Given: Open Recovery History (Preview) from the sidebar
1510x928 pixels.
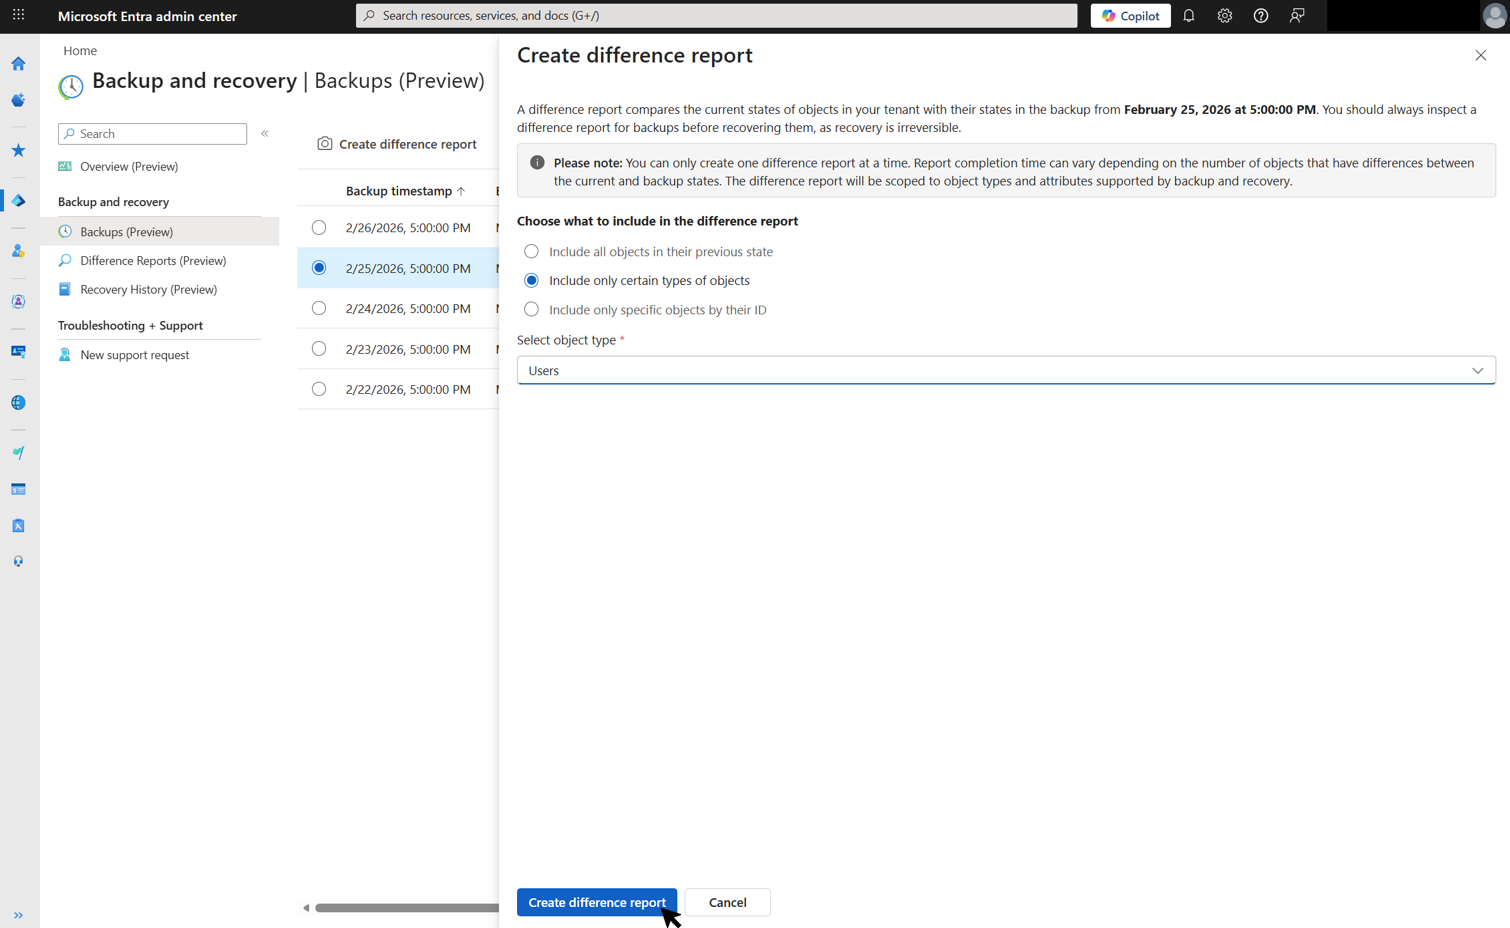Looking at the screenshot, I should pyautogui.click(x=148, y=289).
